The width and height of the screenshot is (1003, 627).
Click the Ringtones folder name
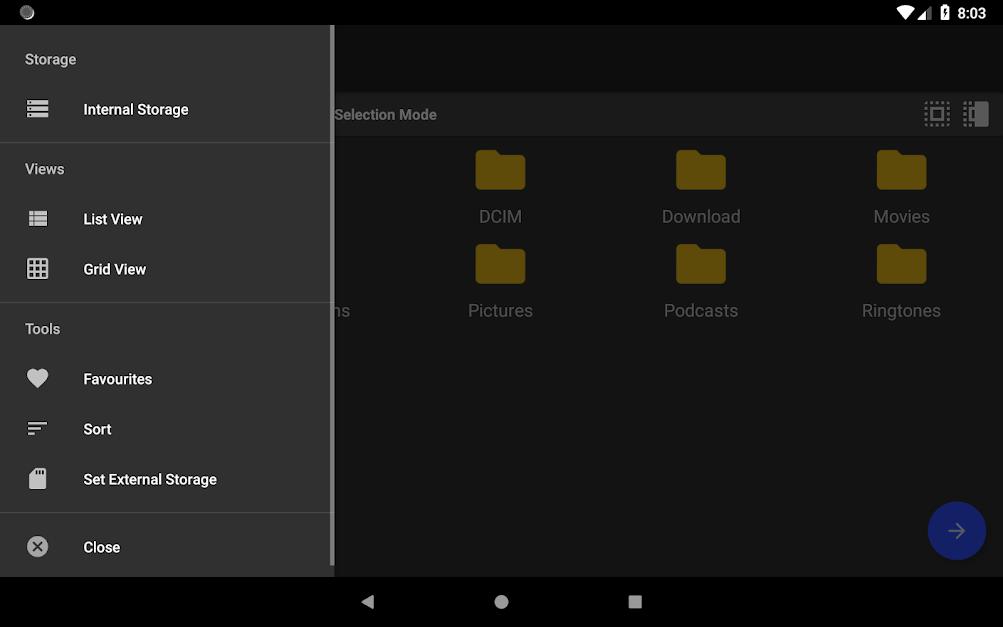(x=901, y=311)
